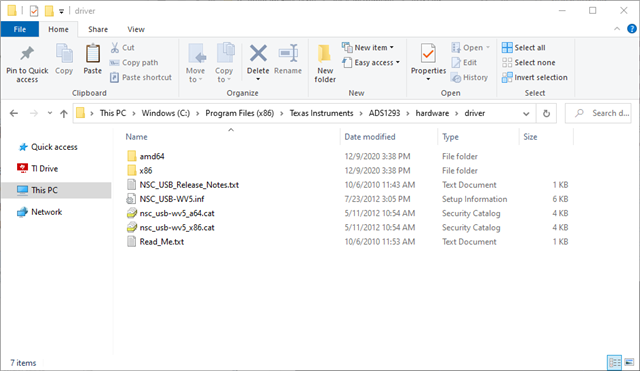Select the amd64 folder
The height and width of the screenshot is (371, 640).
click(151, 156)
